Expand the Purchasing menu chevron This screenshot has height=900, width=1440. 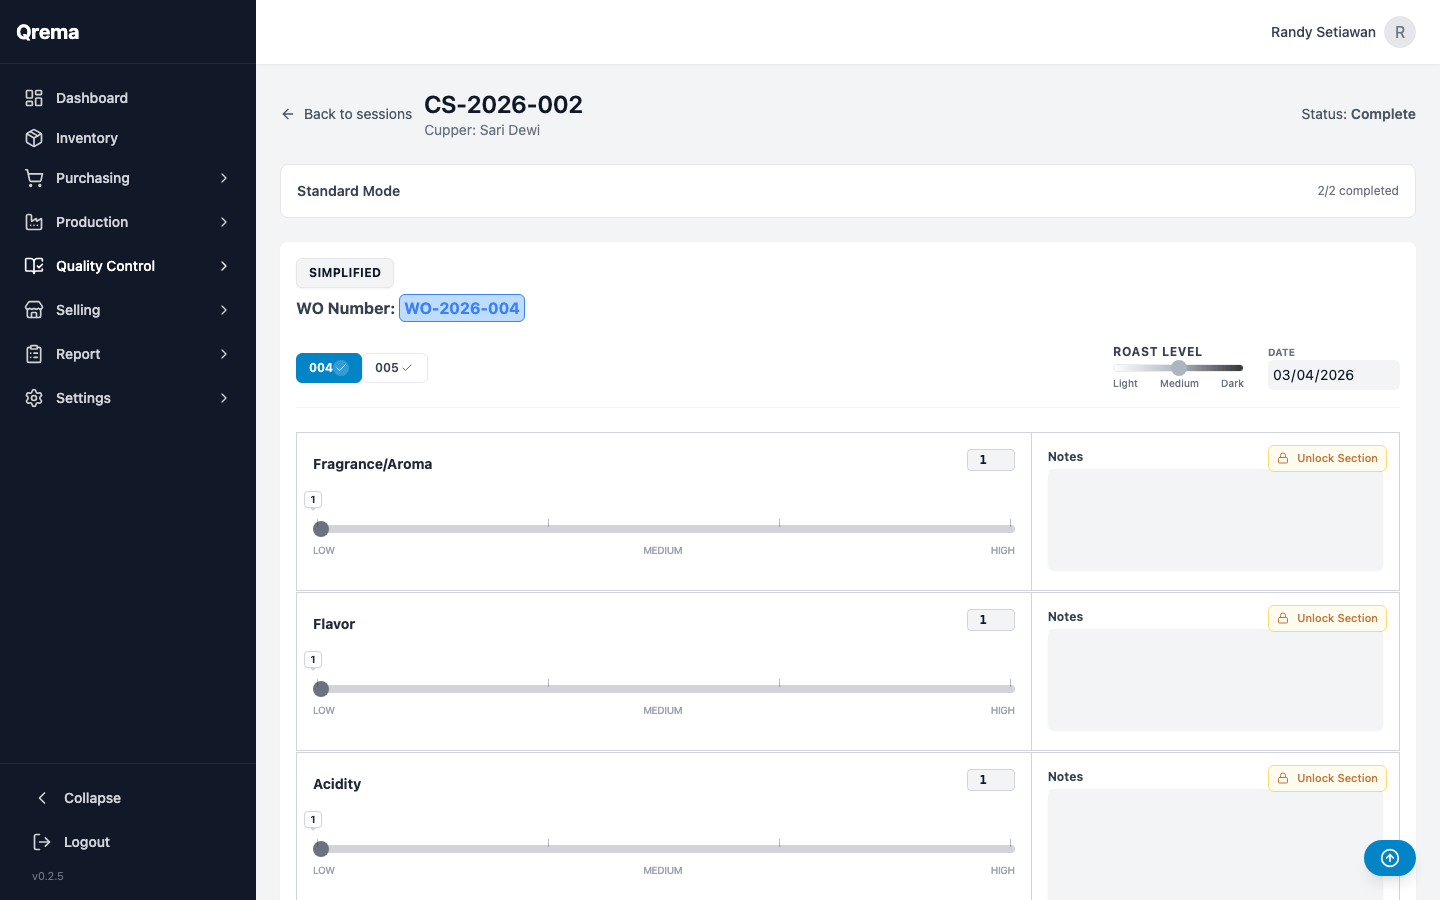[x=224, y=178]
